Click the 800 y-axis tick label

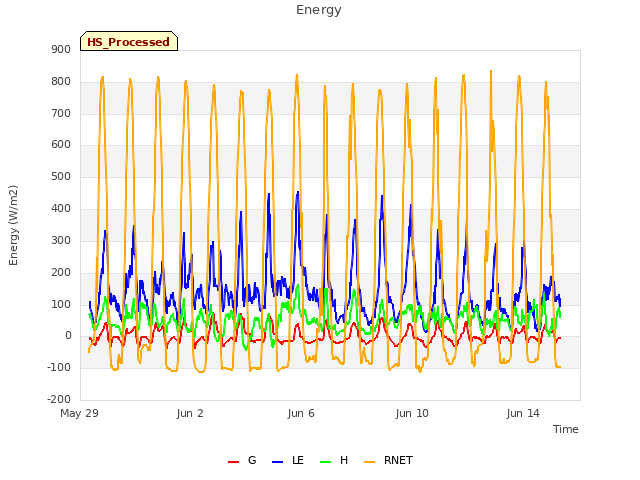point(61,81)
